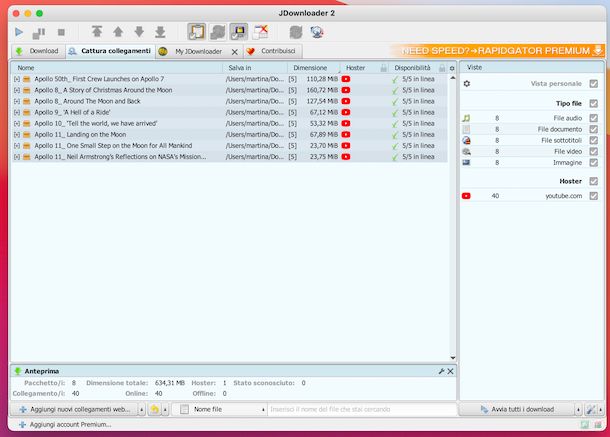Open dropdown arrow beside Aggiungi nuovi collegamenti
Image resolution: width=610 pixels, height=437 pixels.
[x=141, y=410]
